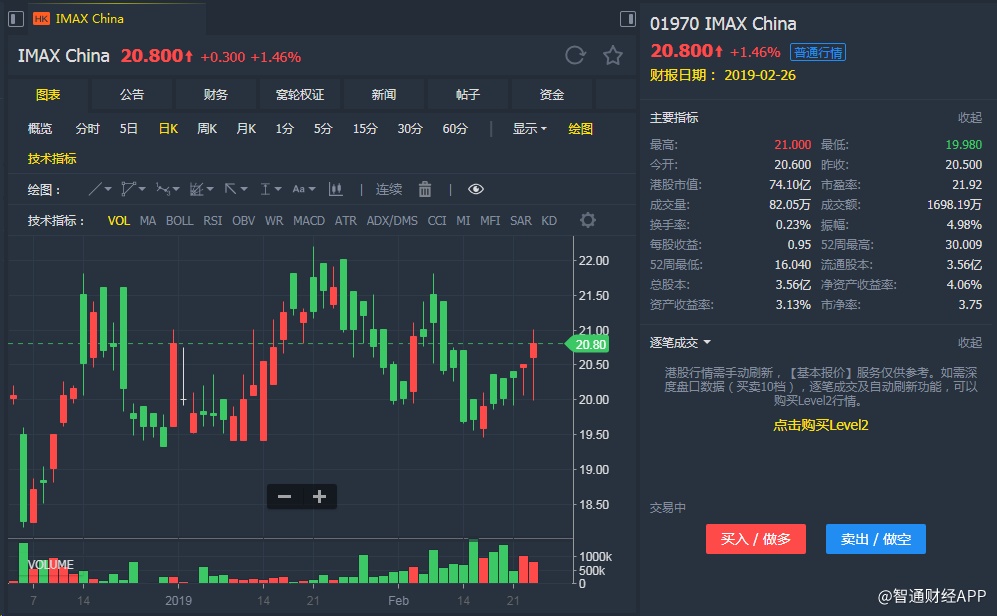Viewport: 997px width, 616px height.
Task: Zoom in chart with plus button
Action: [320, 496]
